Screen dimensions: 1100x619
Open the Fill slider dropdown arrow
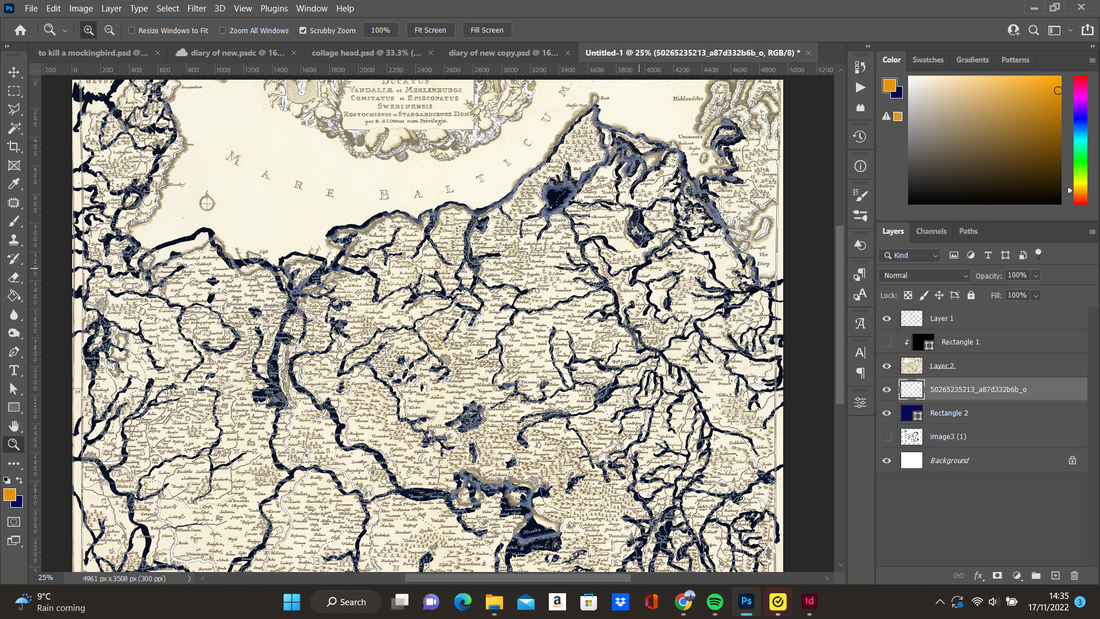pyautogui.click(x=1035, y=295)
